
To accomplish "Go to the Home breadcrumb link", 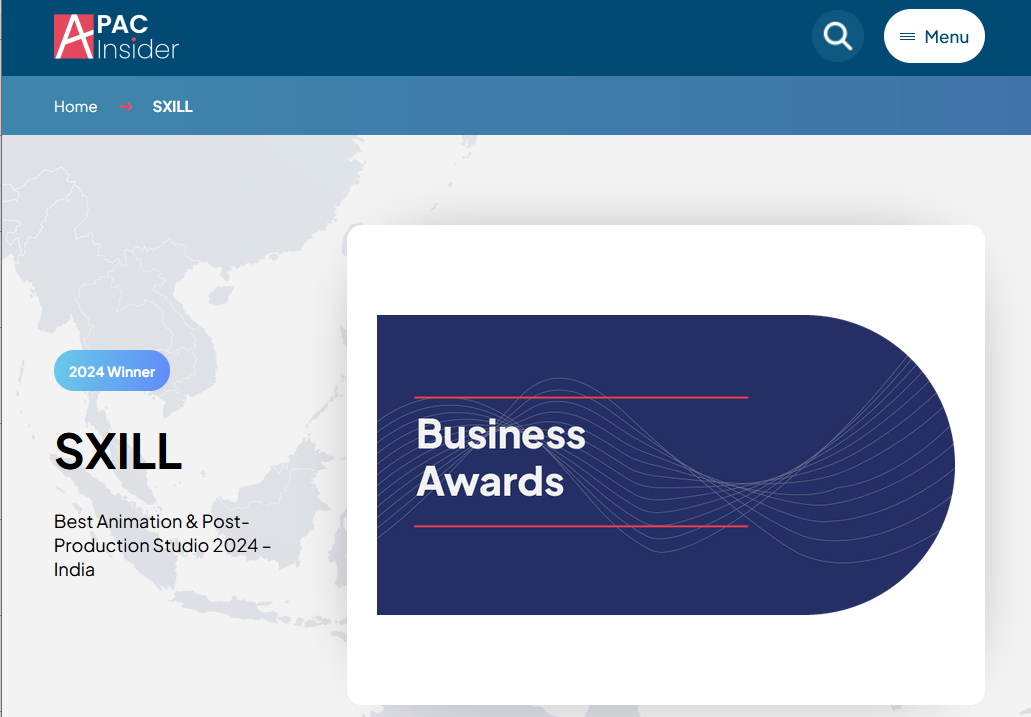I will tap(76, 106).
